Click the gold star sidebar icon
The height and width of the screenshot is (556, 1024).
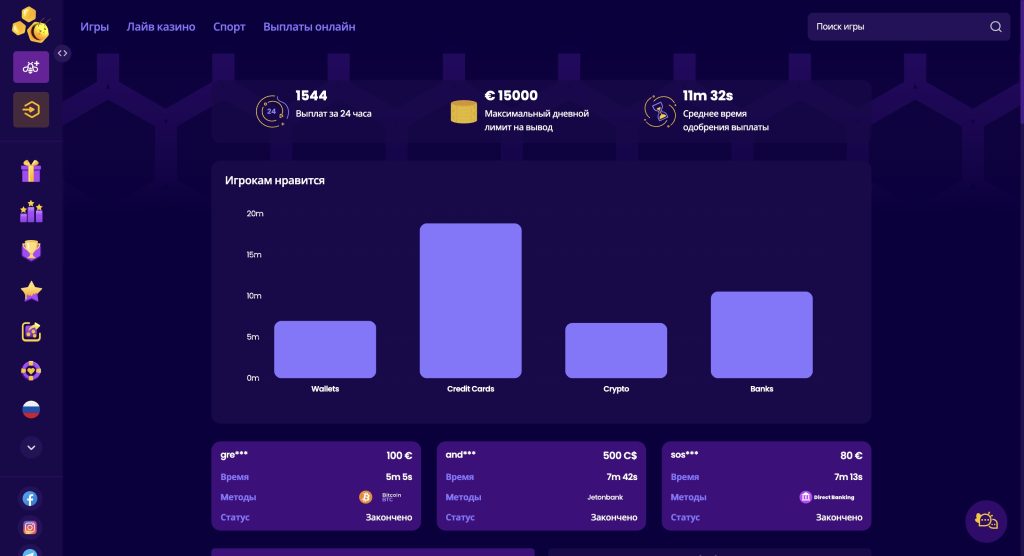31,291
